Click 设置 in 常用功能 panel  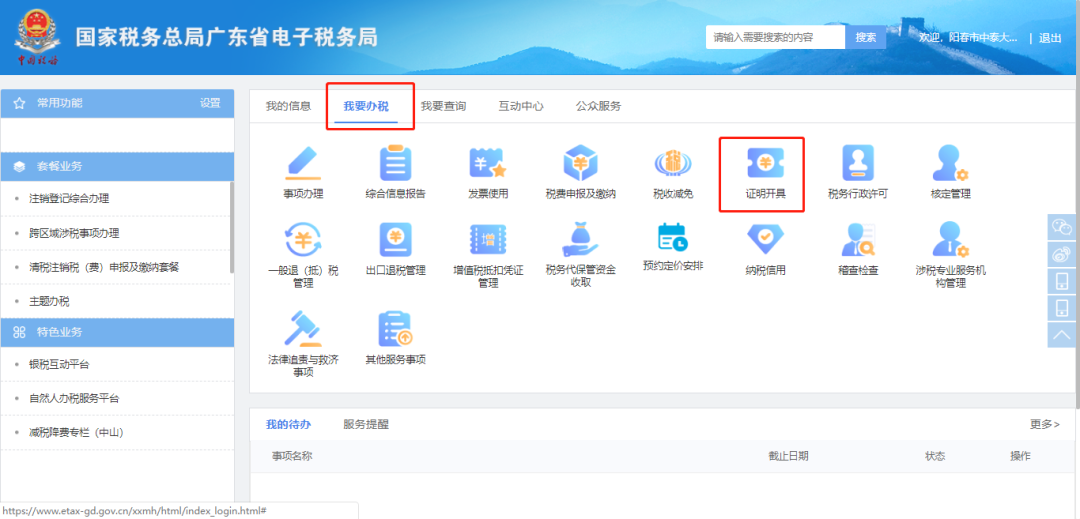210,103
